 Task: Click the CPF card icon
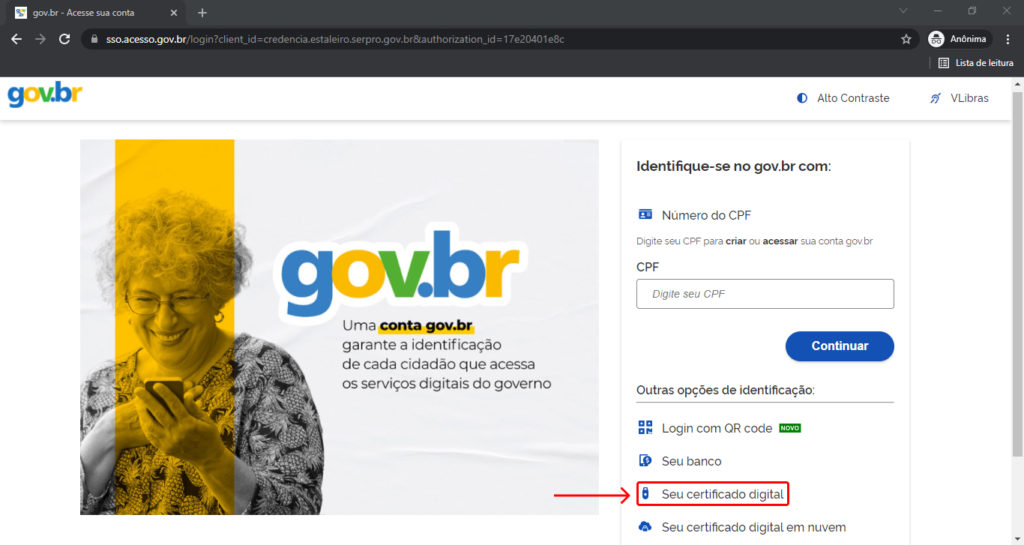(x=645, y=214)
